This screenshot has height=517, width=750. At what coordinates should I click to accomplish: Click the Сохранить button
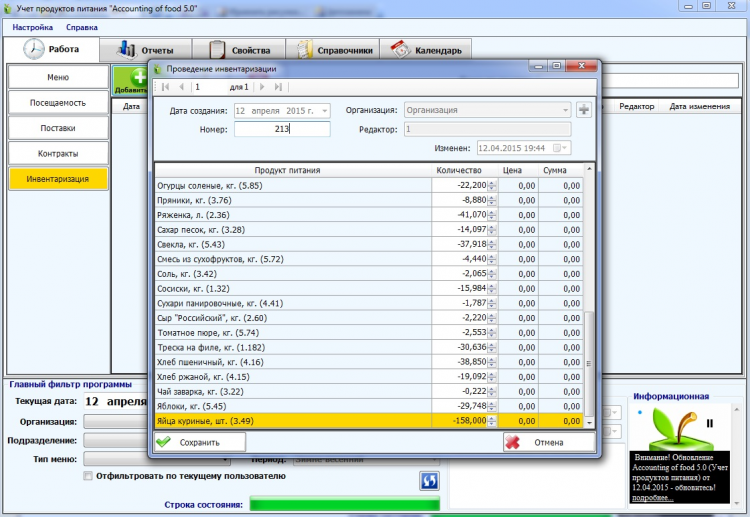(200, 442)
